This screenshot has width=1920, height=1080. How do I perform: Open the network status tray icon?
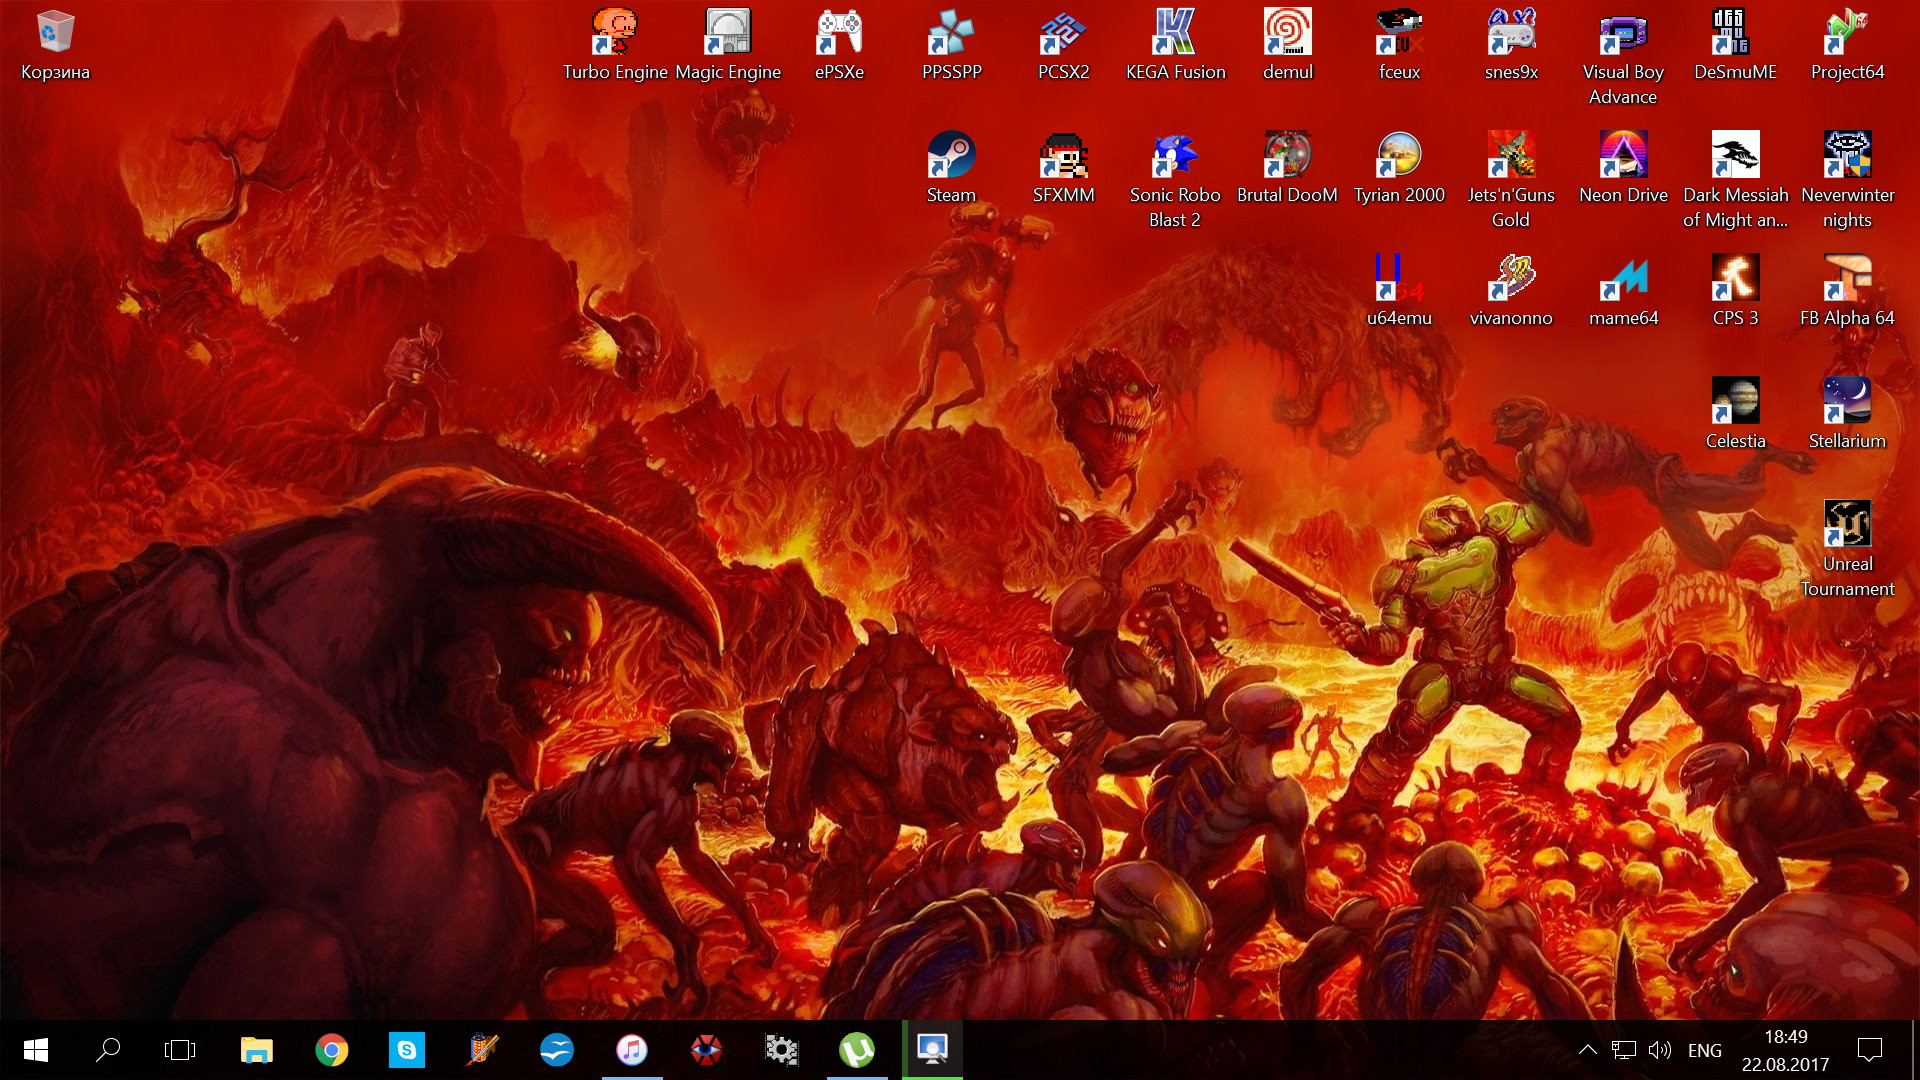click(1624, 1050)
